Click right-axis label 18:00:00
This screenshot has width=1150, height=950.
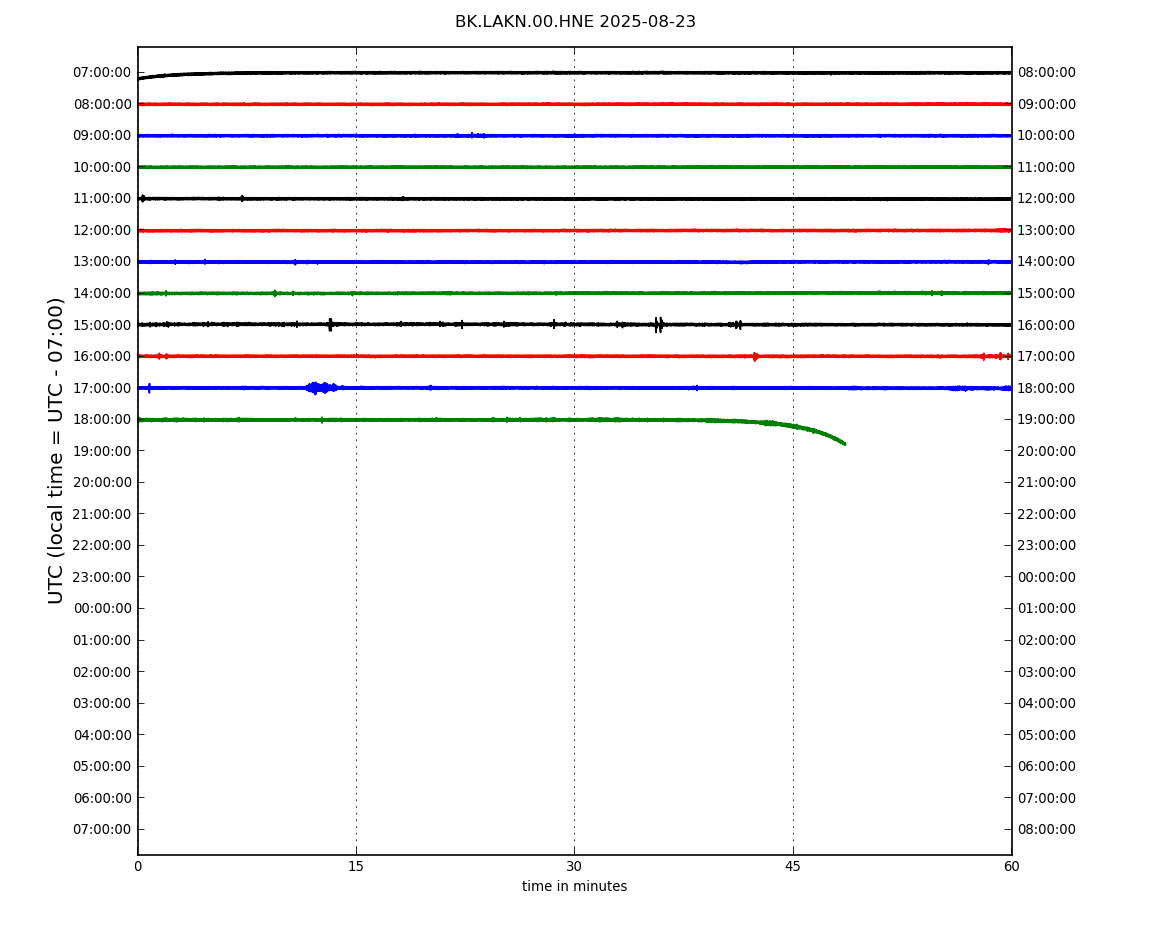(x=1047, y=388)
